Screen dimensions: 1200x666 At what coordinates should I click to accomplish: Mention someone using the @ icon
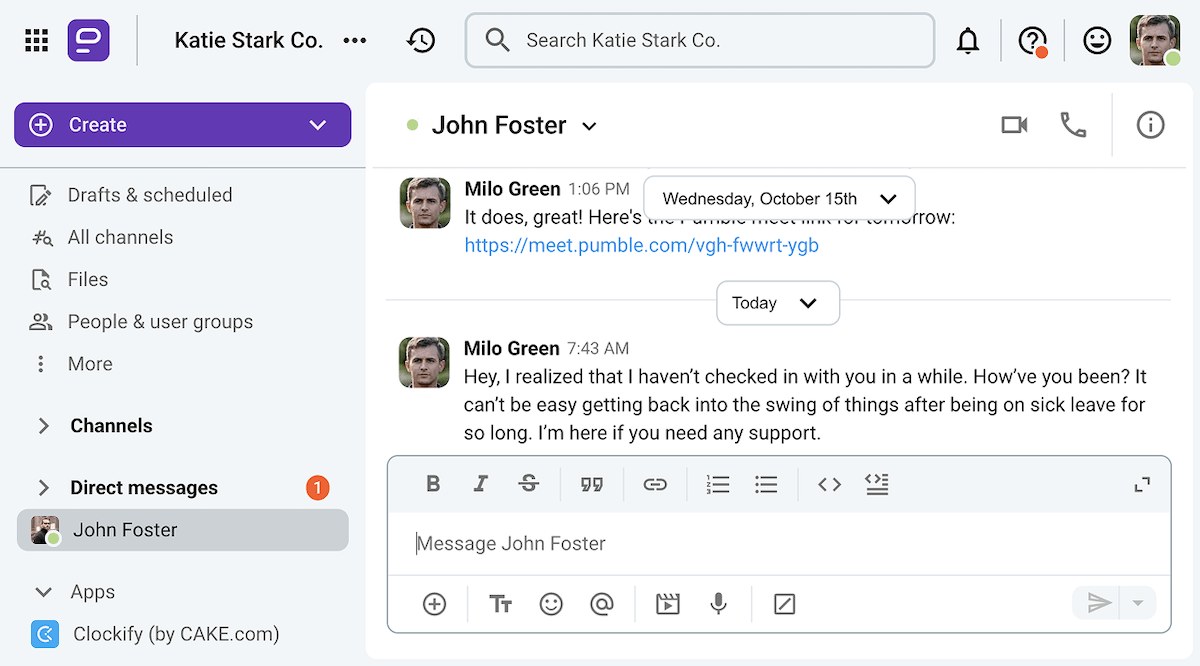click(603, 603)
